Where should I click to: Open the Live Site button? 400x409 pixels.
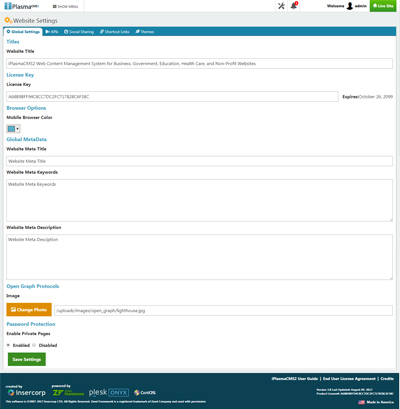pyautogui.click(x=383, y=6)
